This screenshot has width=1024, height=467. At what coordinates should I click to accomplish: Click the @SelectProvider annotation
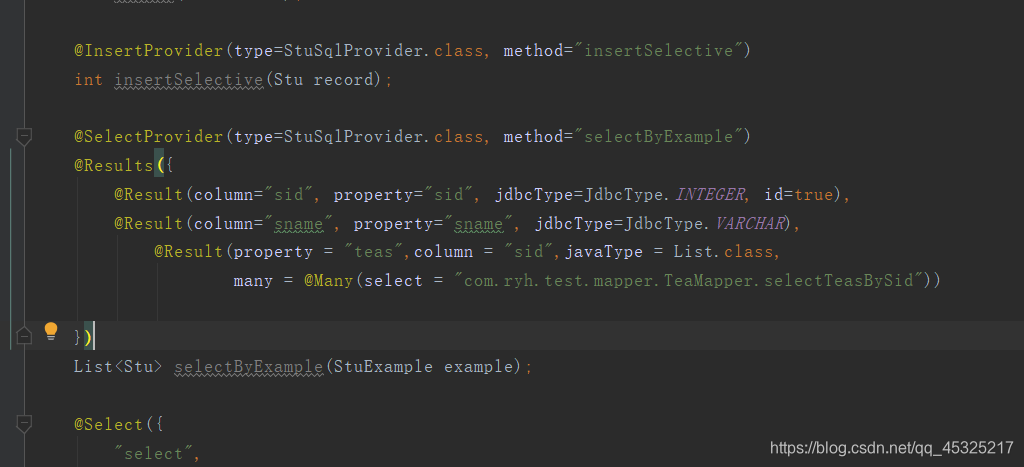click(149, 137)
